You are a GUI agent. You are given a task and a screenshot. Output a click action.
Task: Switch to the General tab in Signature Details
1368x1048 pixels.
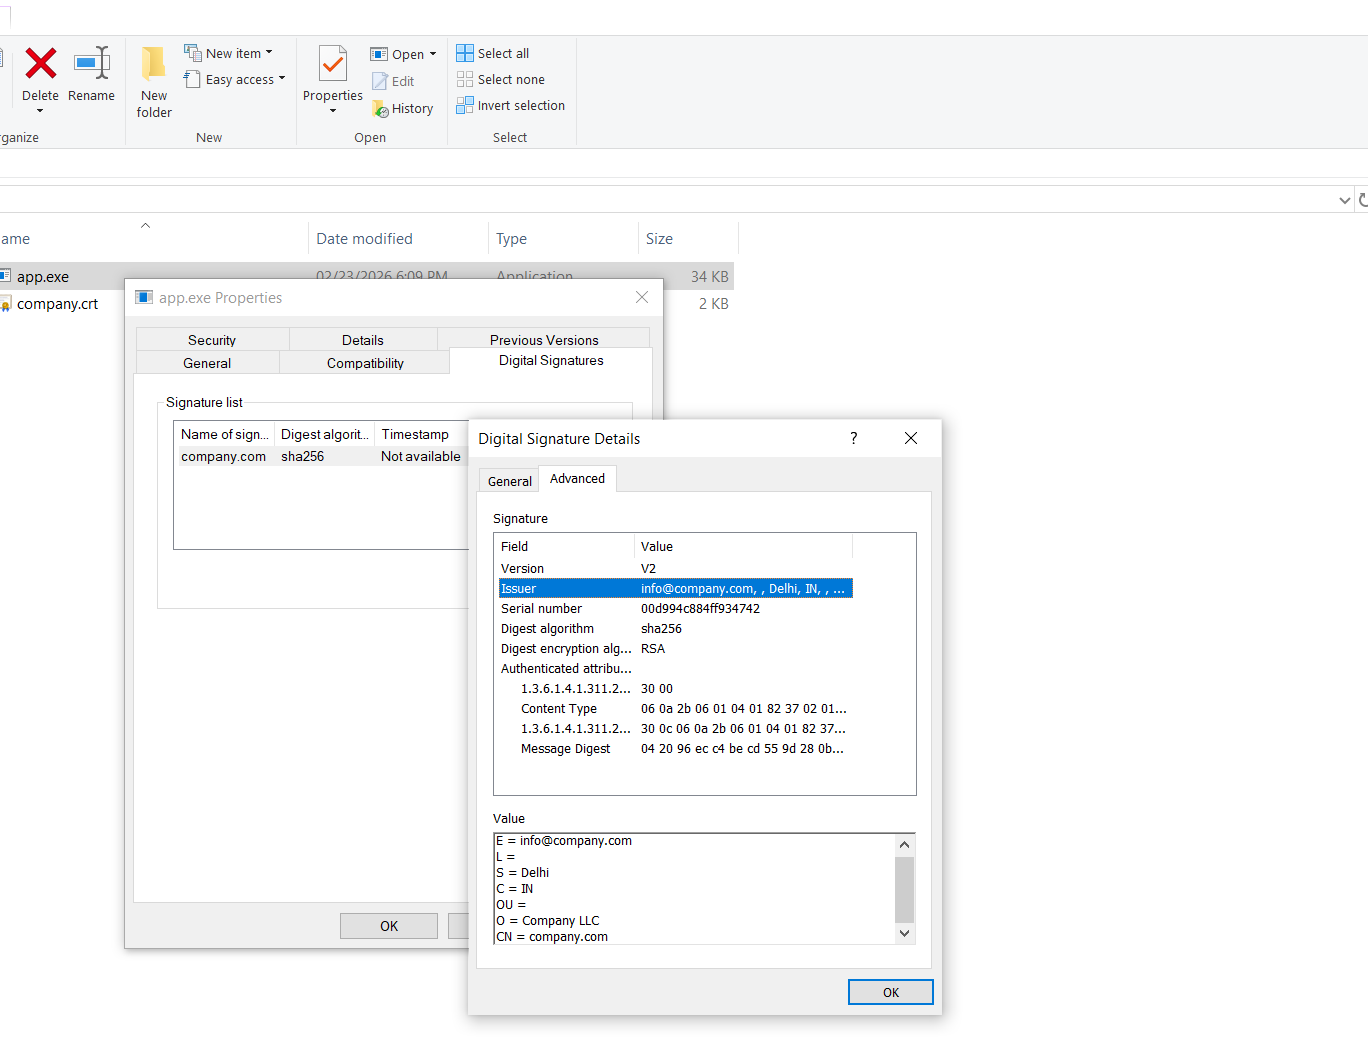pos(508,480)
